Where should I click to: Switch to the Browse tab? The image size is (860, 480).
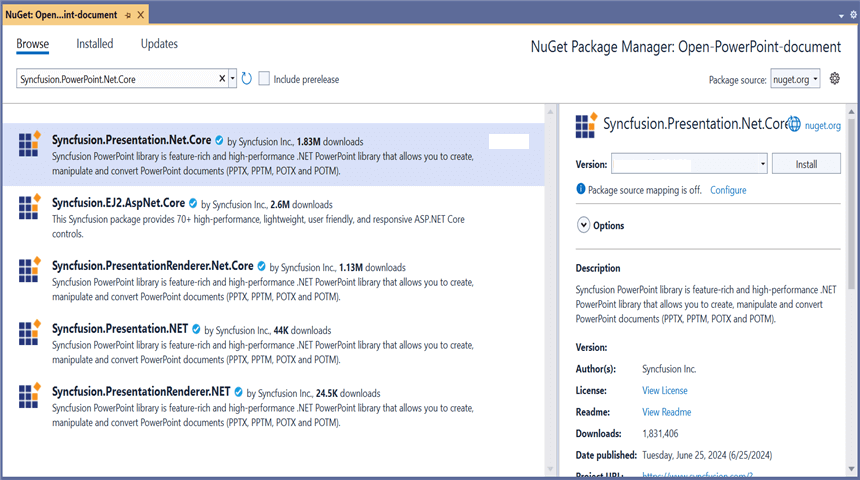click(x=32, y=44)
